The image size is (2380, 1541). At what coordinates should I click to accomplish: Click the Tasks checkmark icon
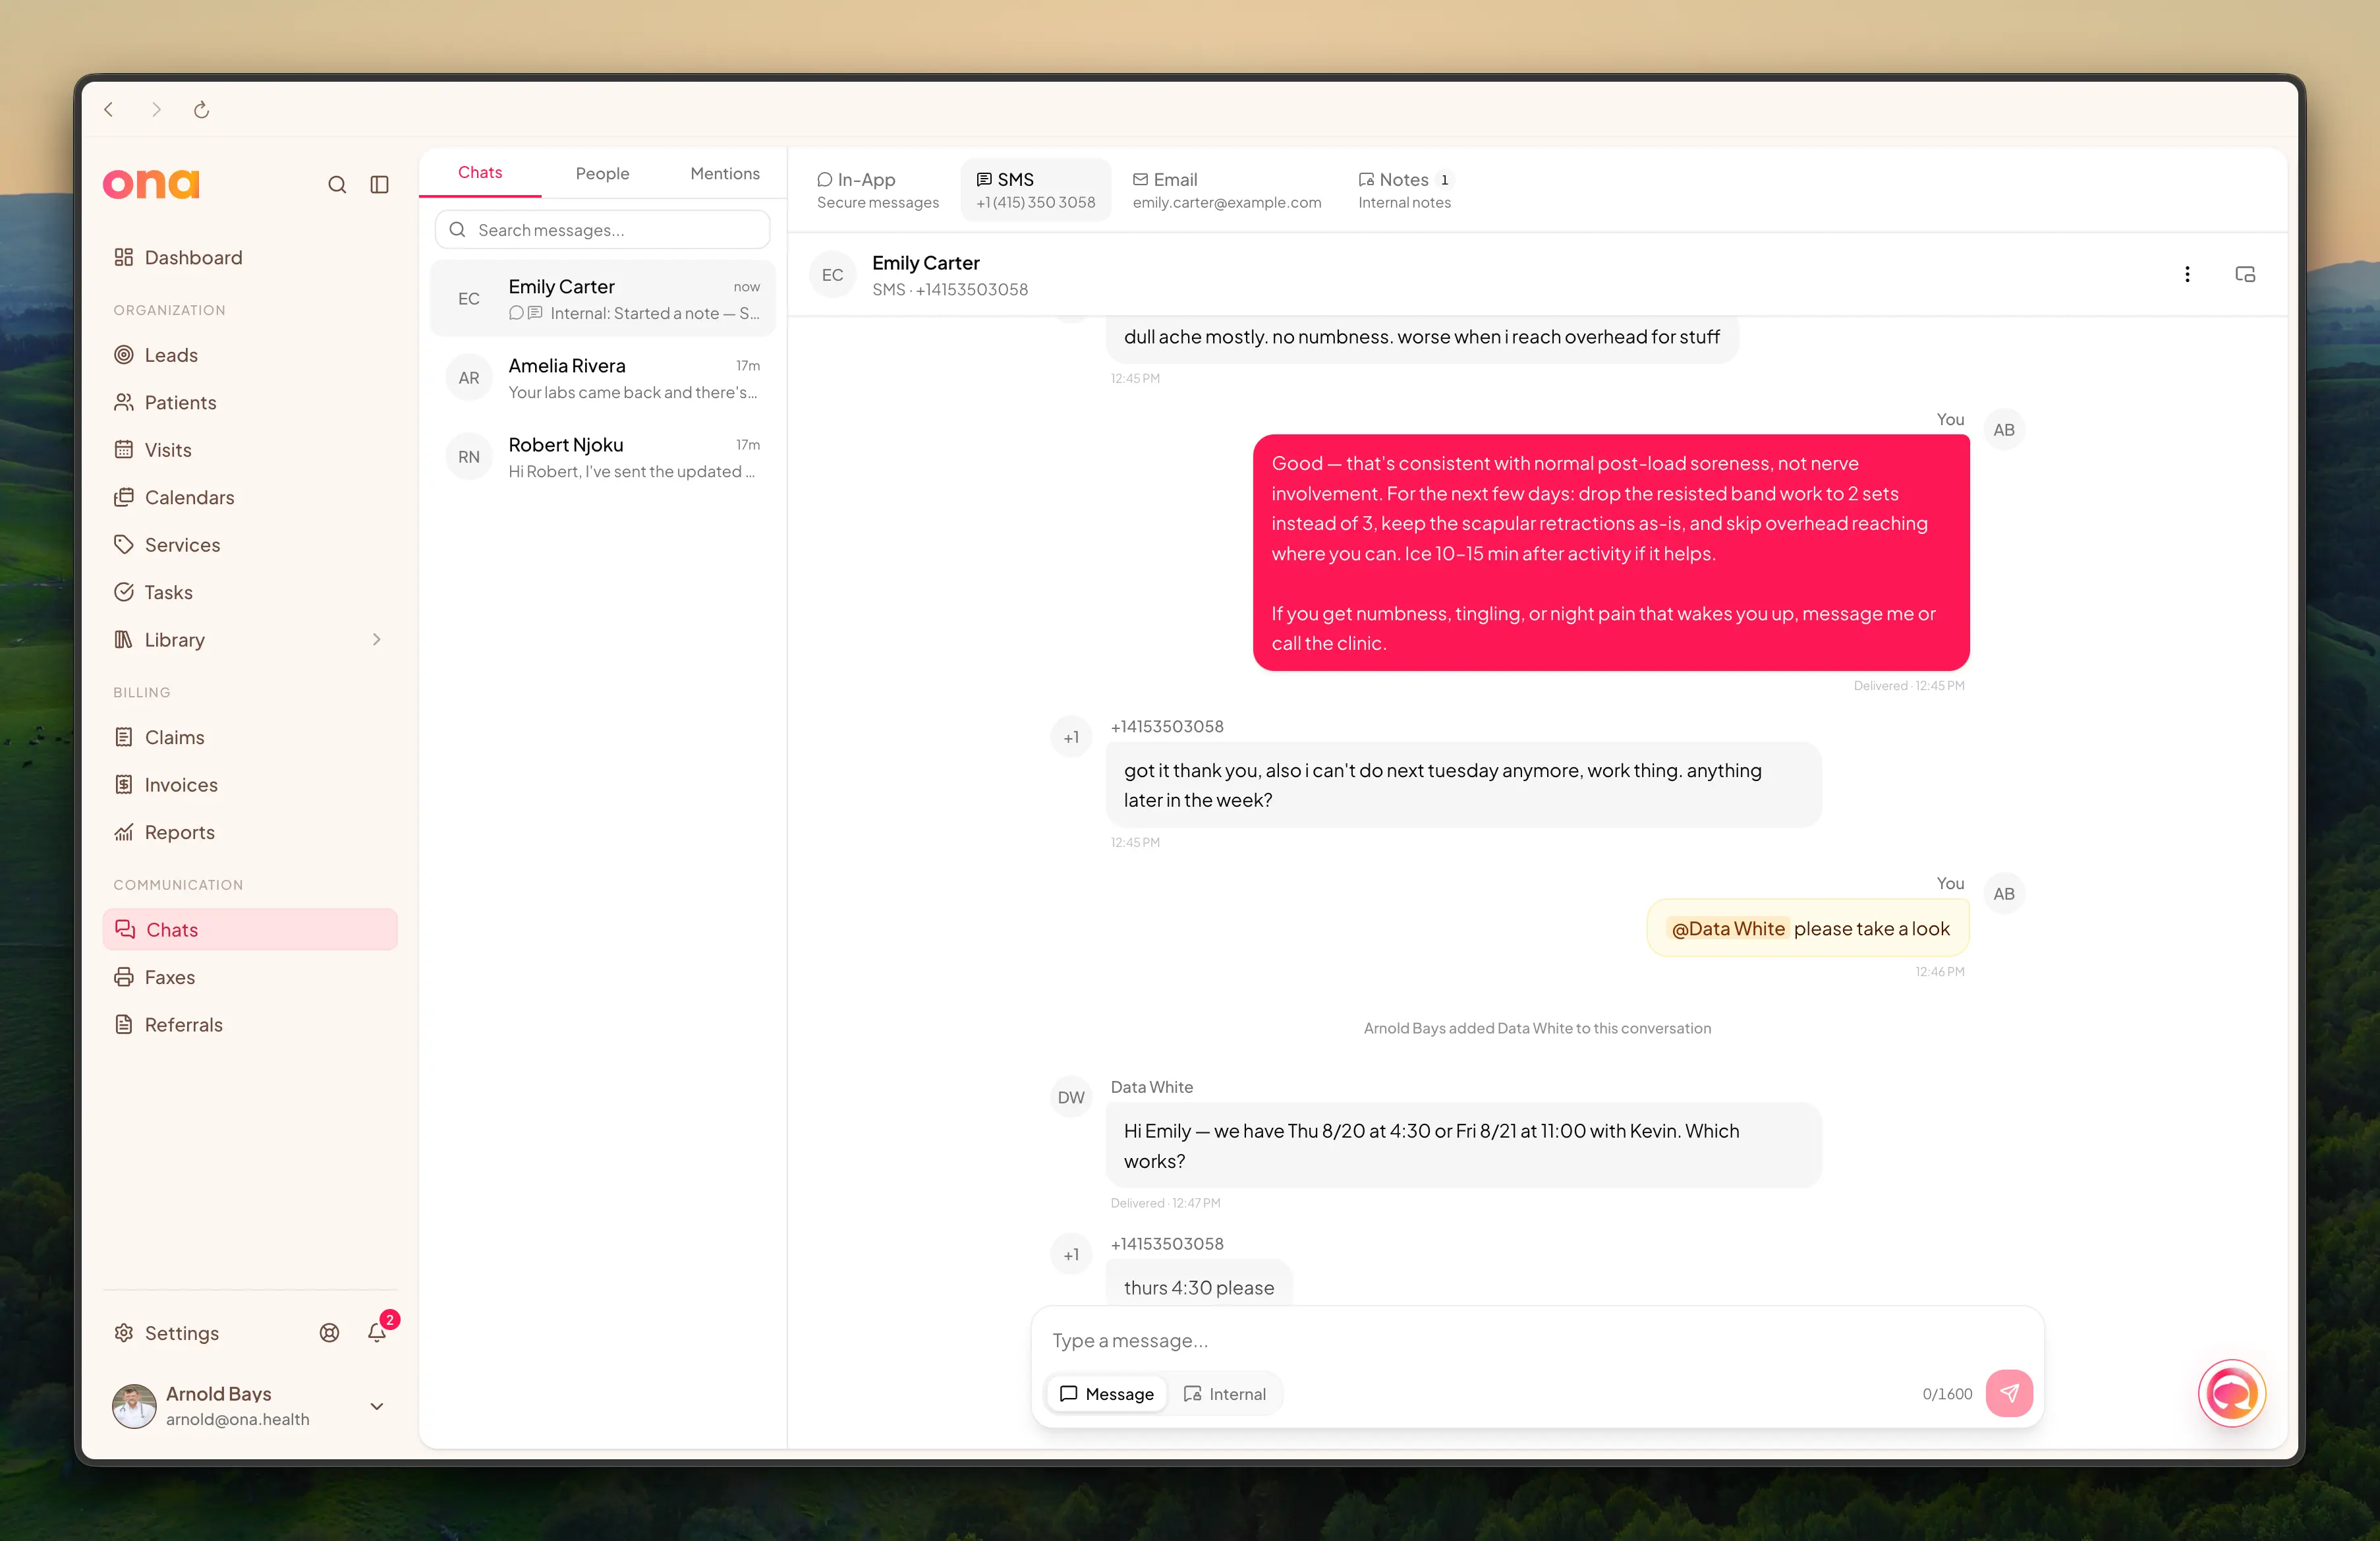pyautogui.click(x=124, y=592)
